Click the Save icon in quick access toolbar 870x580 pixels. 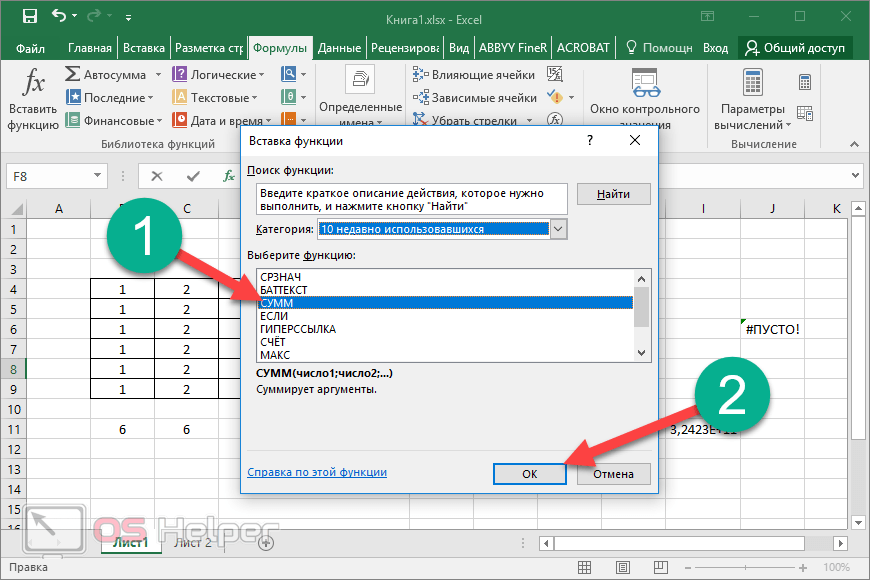click(29, 17)
